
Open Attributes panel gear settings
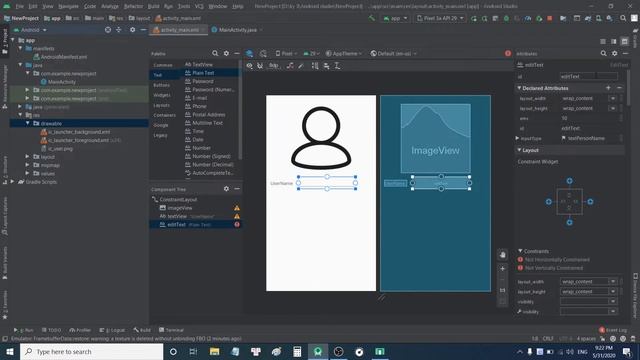614,53
